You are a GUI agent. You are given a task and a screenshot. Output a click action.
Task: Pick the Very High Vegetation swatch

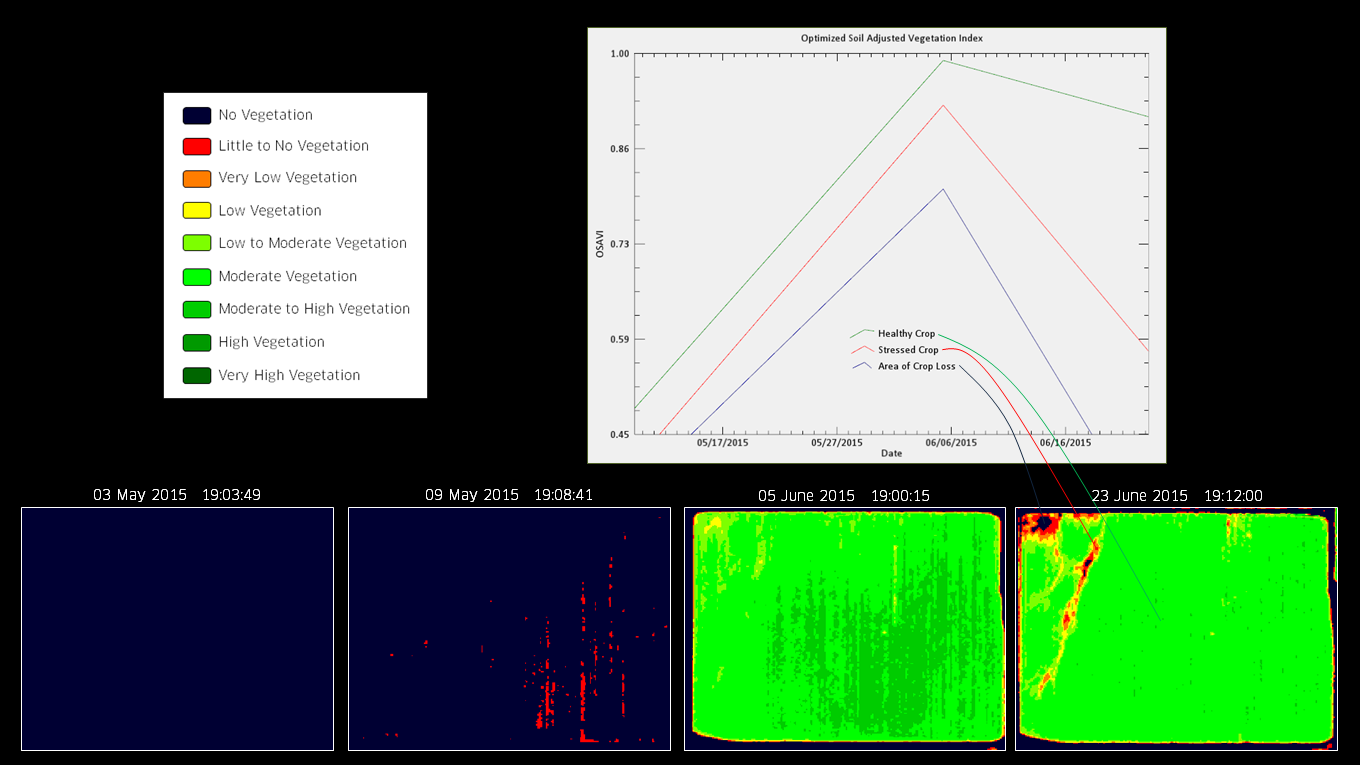(x=197, y=376)
